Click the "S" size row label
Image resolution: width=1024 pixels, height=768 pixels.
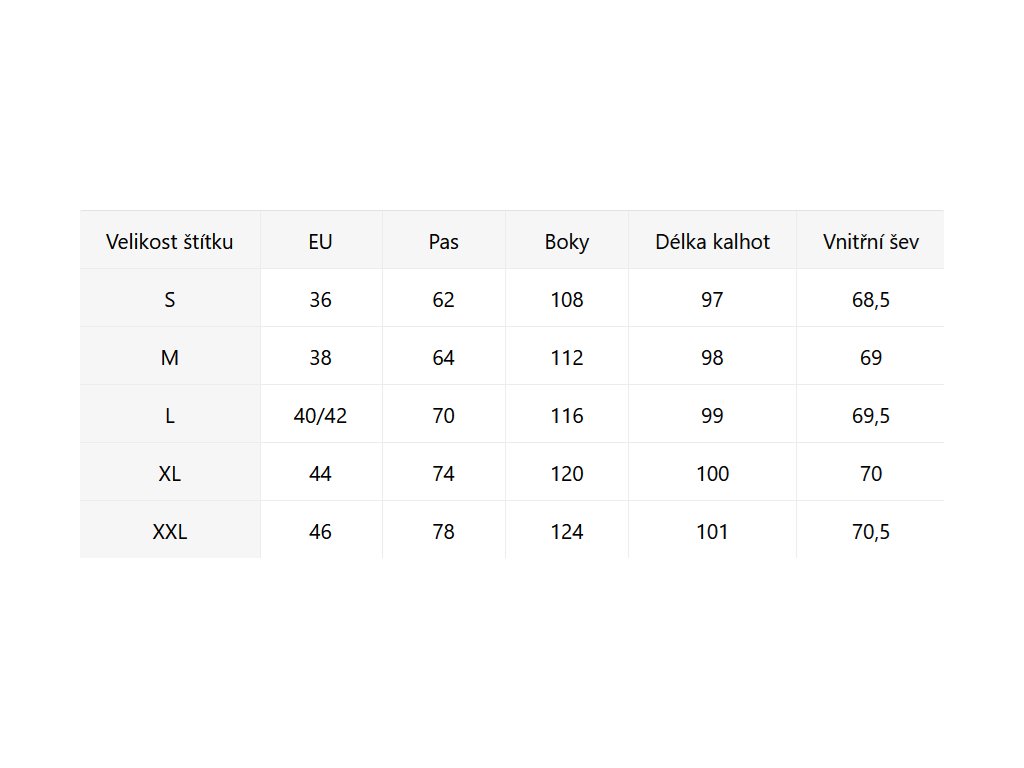[170, 300]
